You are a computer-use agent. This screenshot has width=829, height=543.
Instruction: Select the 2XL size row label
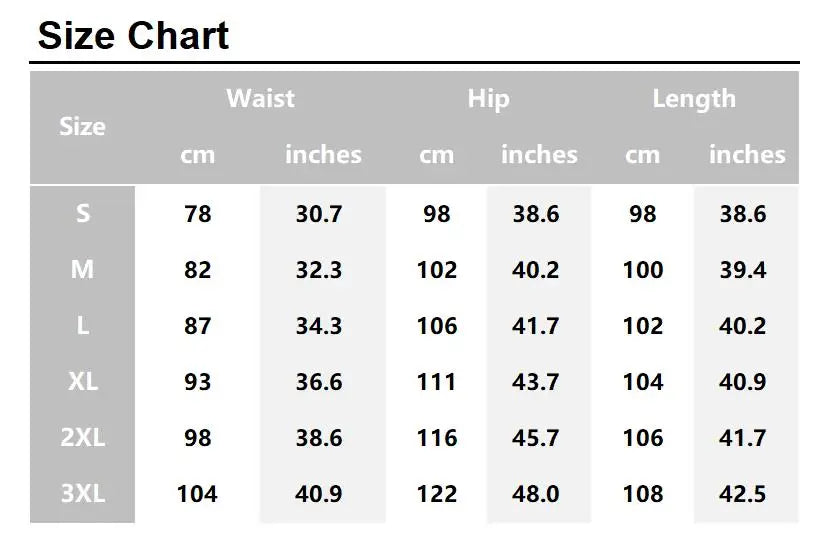point(82,438)
